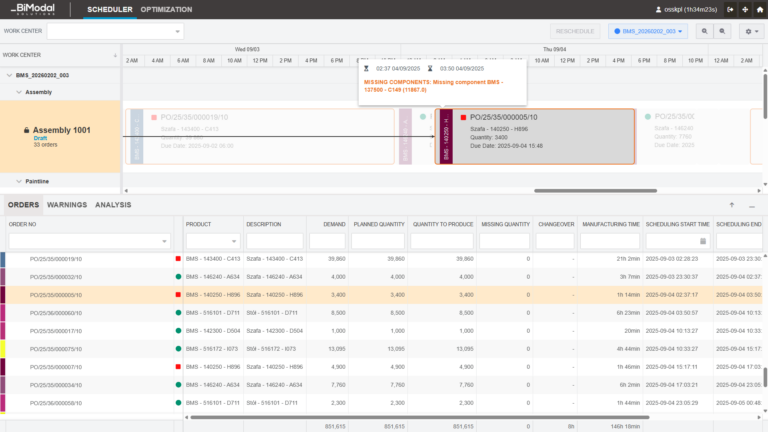
Task: Click the Reschedule button
Action: [x=576, y=31]
